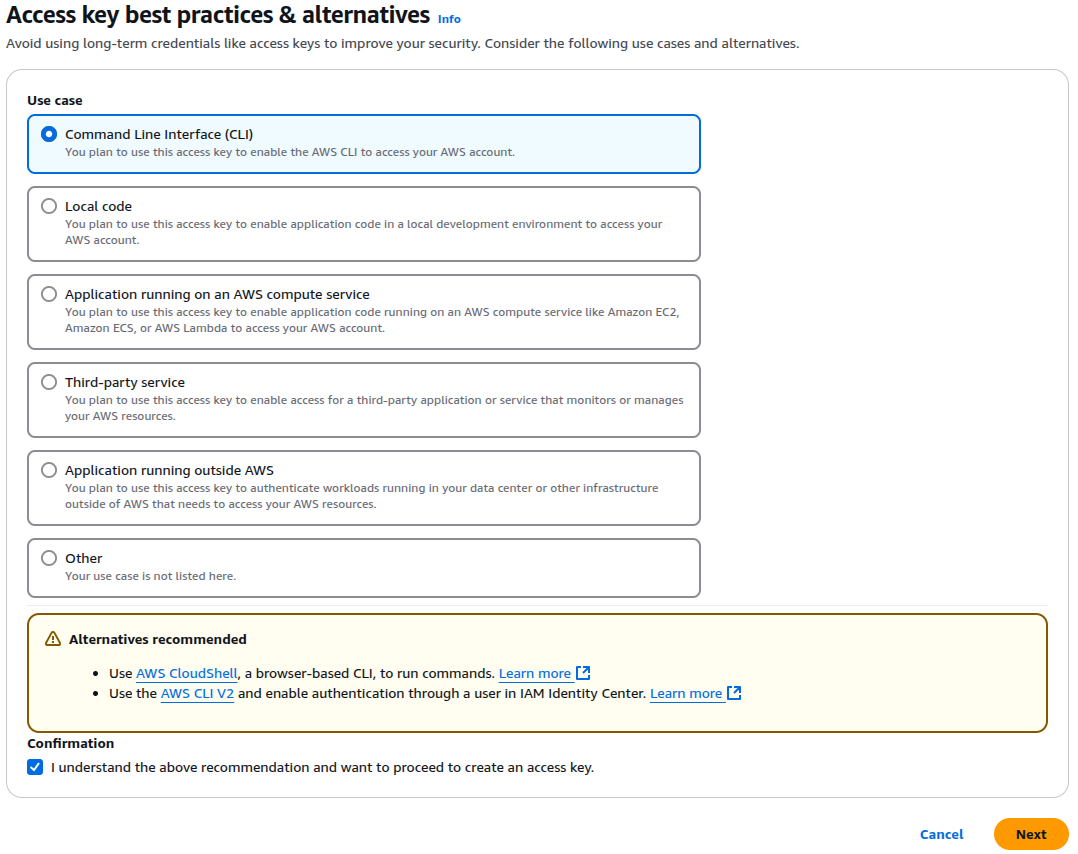Choose Application running outside AWS option
The height and width of the screenshot is (854, 1078).
click(x=49, y=470)
